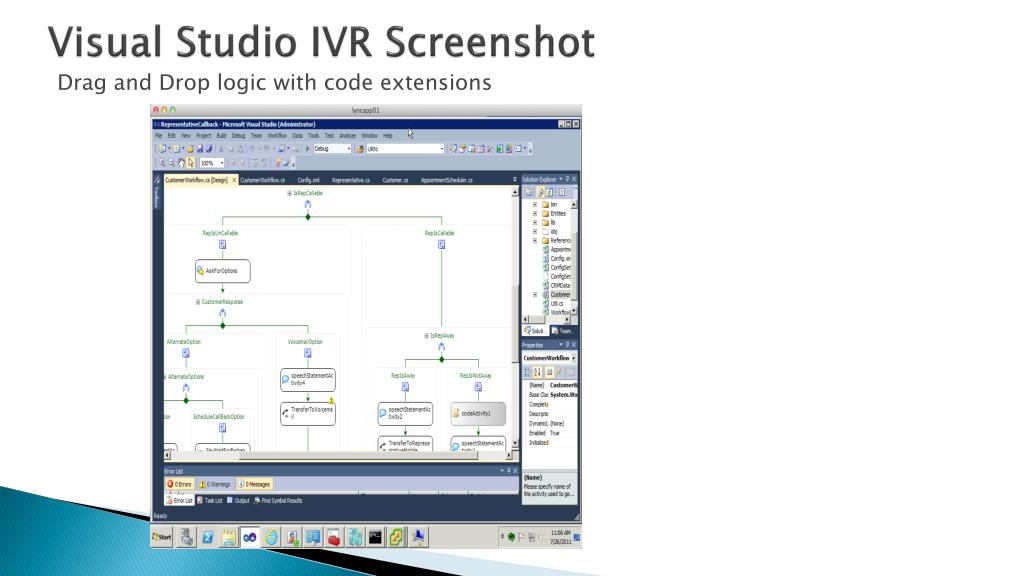The width and height of the screenshot is (1024, 576).
Task: Switch to the Team Explorer tab
Action: pos(562,331)
